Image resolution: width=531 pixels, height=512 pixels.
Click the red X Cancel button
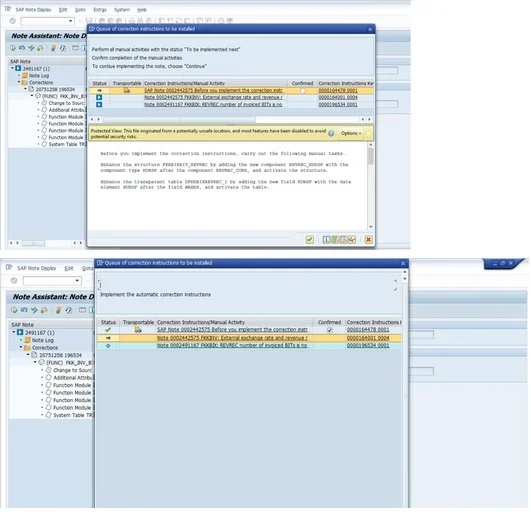point(369,240)
